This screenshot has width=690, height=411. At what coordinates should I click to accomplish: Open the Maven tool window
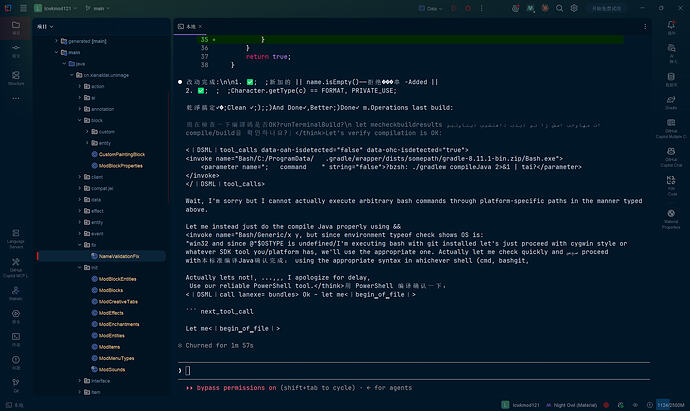(16, 293)
